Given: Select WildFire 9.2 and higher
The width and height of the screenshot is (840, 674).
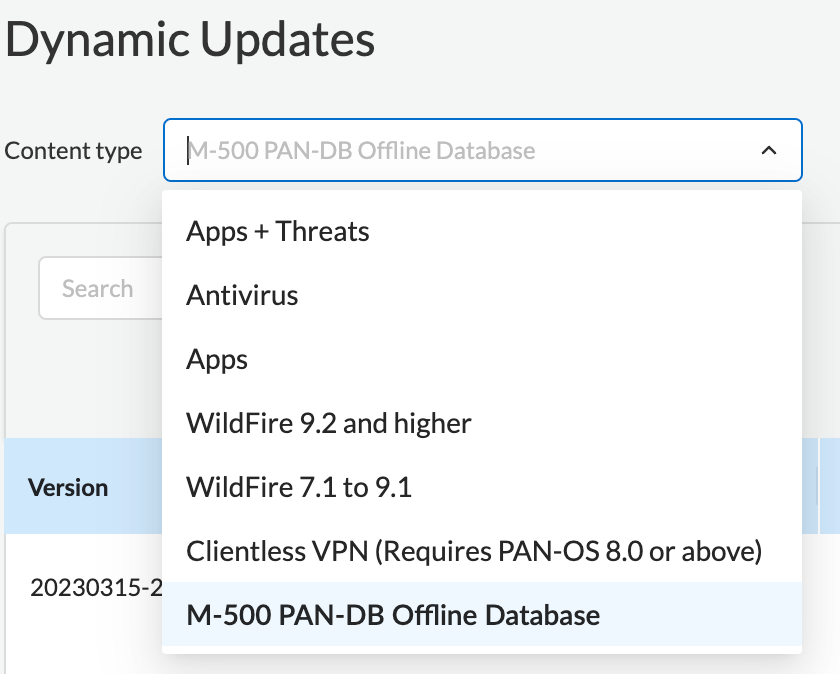Looking at the screenshot, I should click(x=482, y=423).
